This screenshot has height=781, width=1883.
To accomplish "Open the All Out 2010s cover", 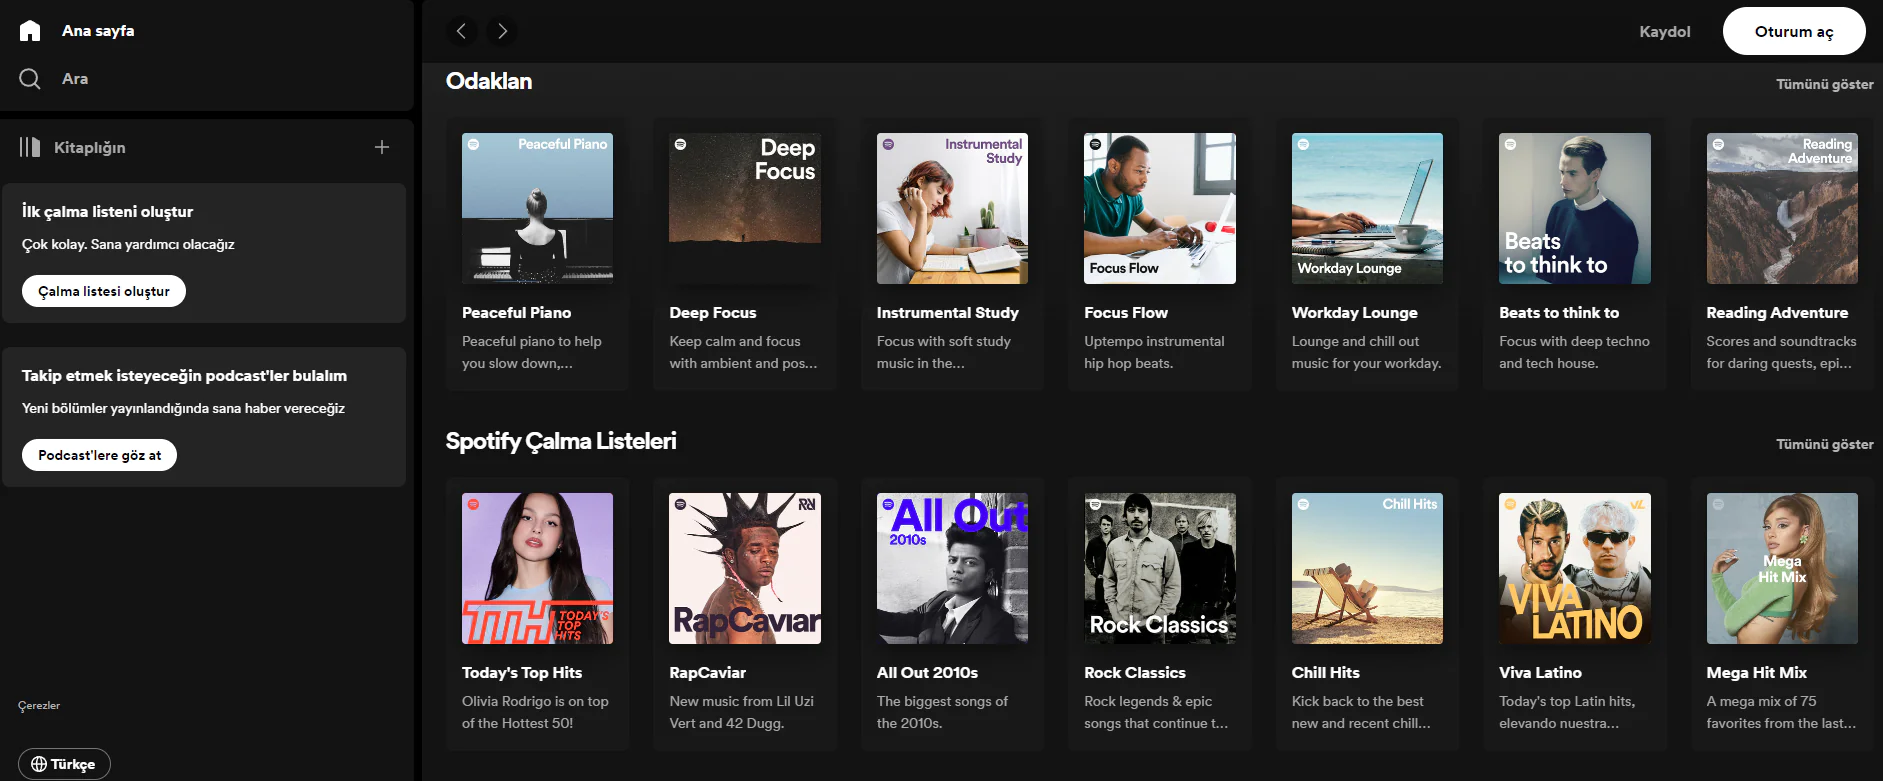I will point(952,568).
